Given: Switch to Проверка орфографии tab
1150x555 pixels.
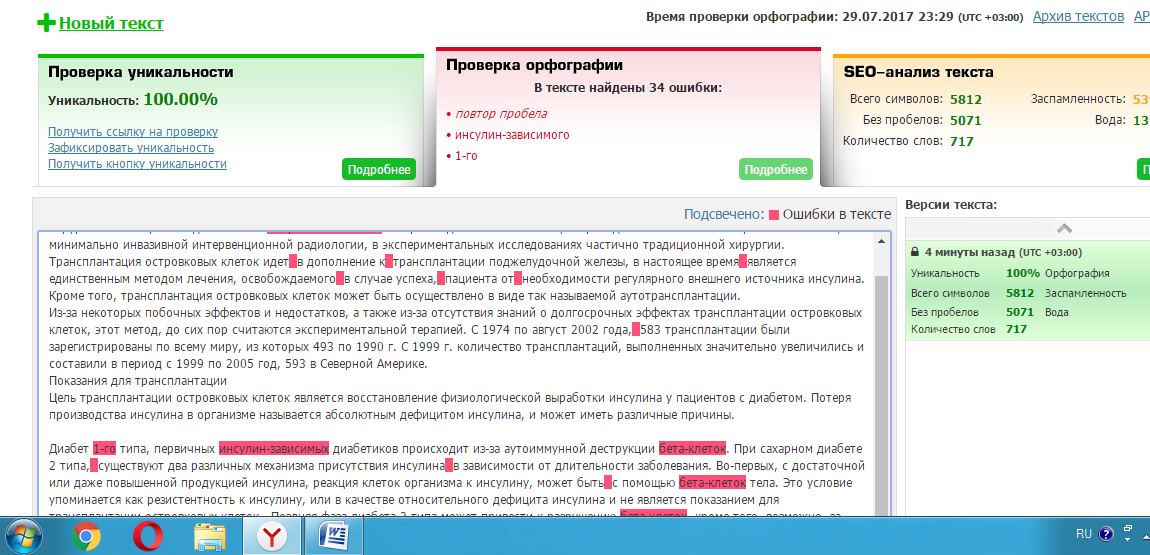Looking at the screenshot, I should 535,65.
